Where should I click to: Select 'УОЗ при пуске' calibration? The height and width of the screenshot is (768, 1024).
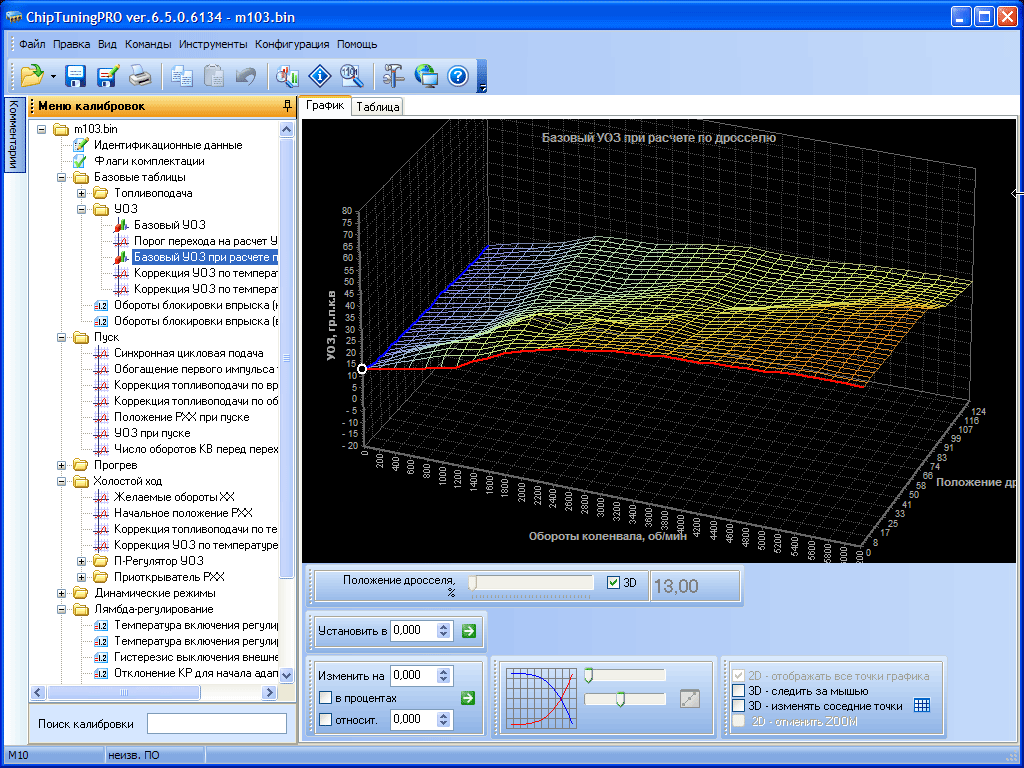coord(152,433)
